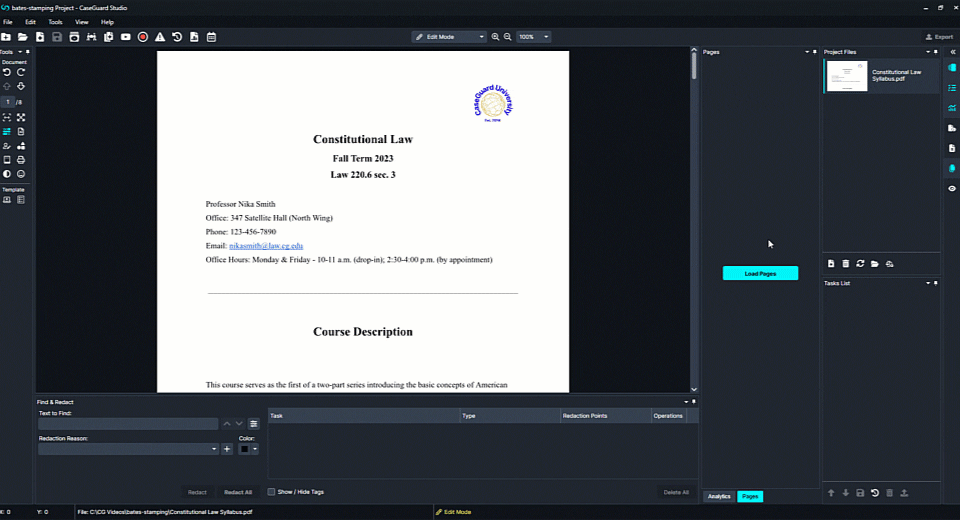
Task: Click the Delete All button
Action: (676, 492)
